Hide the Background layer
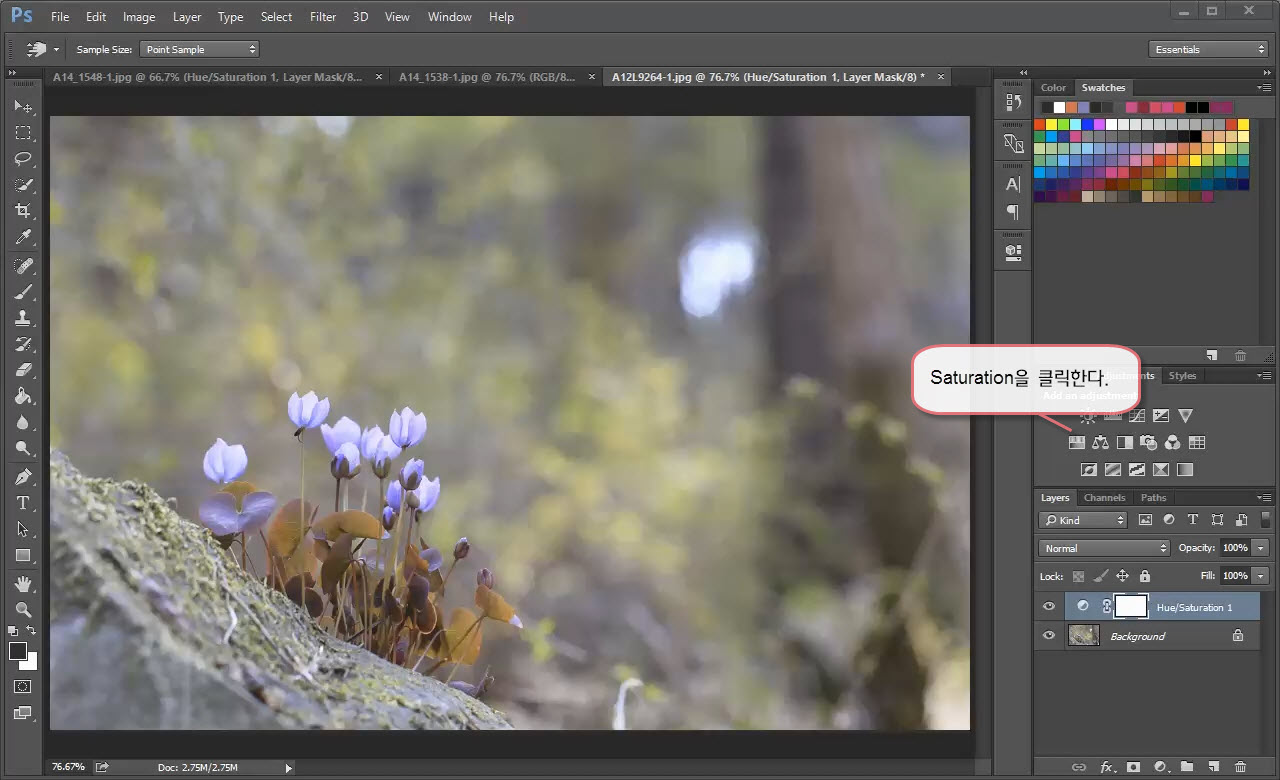This screenshot has height=780, width=1280. pyautogui.click(x=1048, y=635)
